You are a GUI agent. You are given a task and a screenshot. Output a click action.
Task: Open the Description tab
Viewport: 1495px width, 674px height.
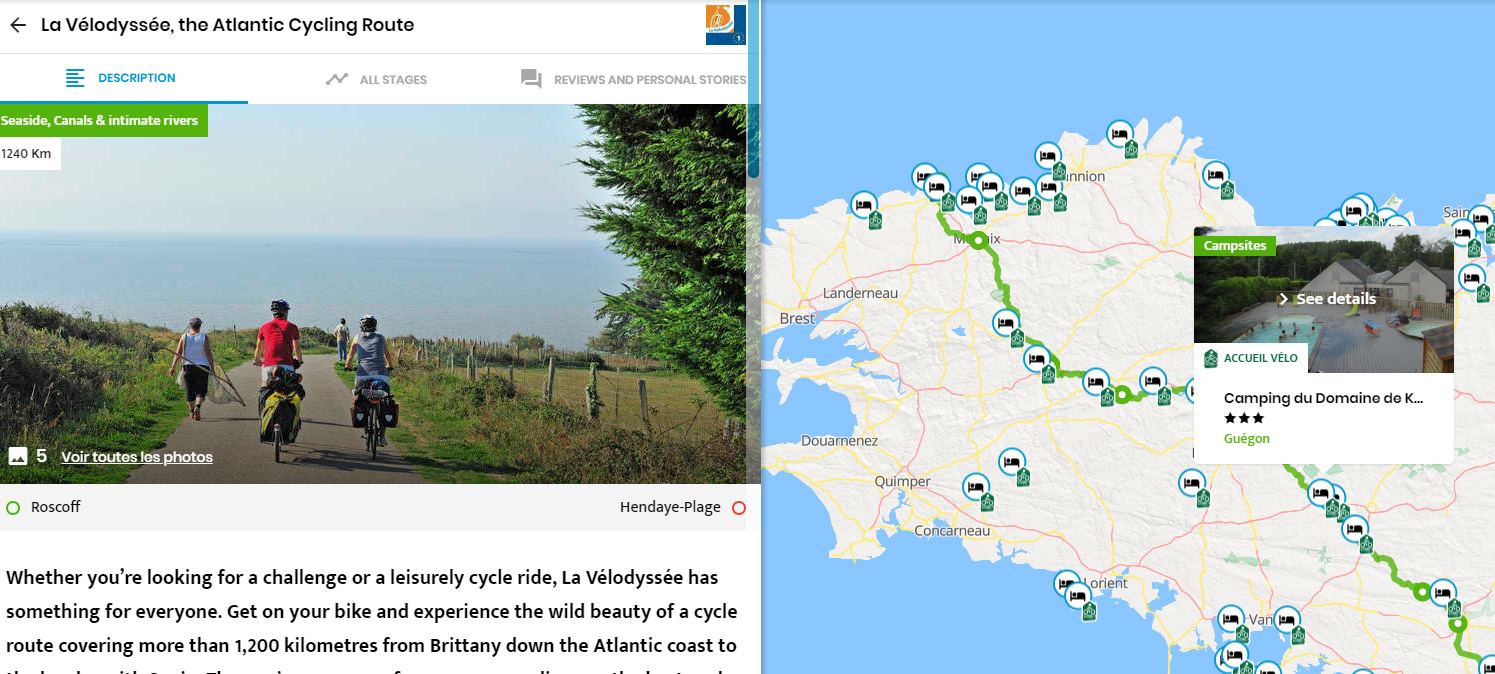tap(120, 78)
